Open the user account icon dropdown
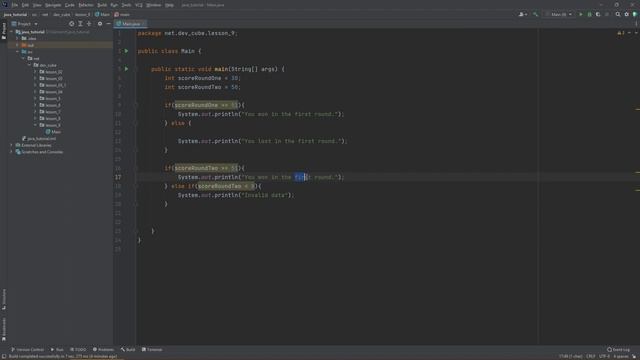The height and width of the screenshot is (360, 640). pos(522,14)
